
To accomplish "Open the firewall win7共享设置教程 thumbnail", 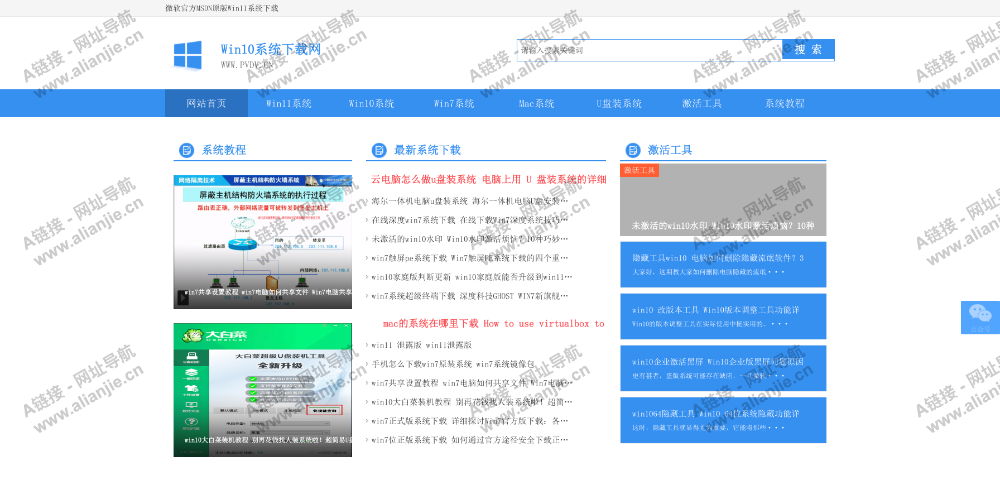I will click(x=263, y=242).
